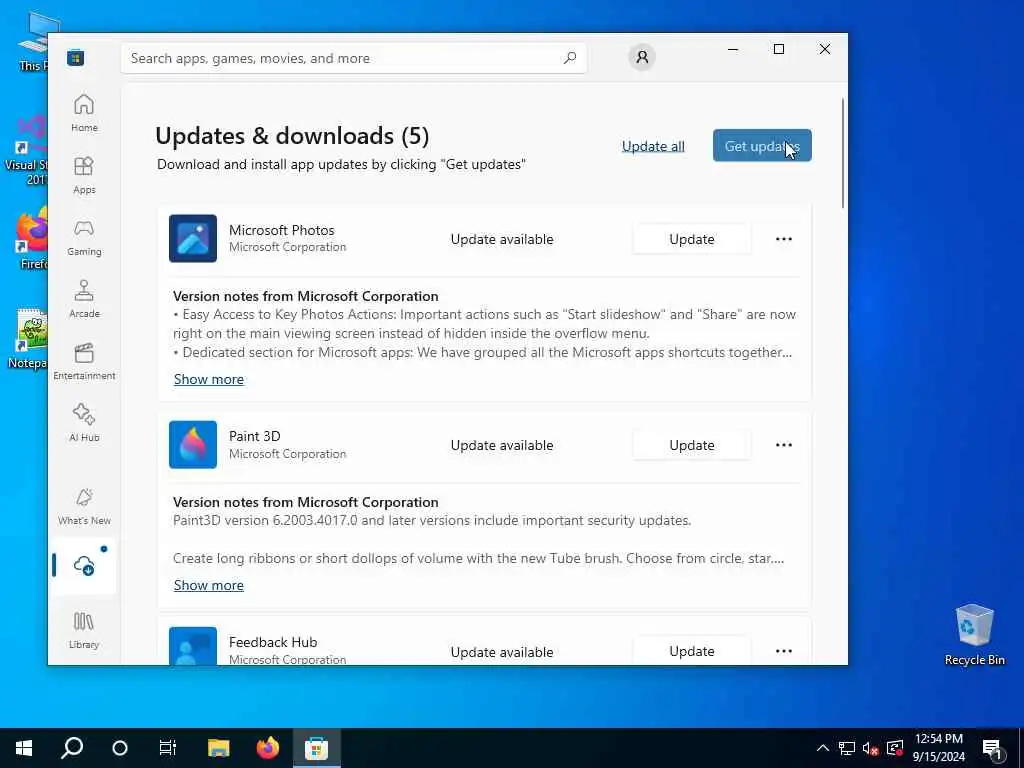Open the user account profile icon
Viewport: 1024px width, 768px height.
[x=642, y=57]
